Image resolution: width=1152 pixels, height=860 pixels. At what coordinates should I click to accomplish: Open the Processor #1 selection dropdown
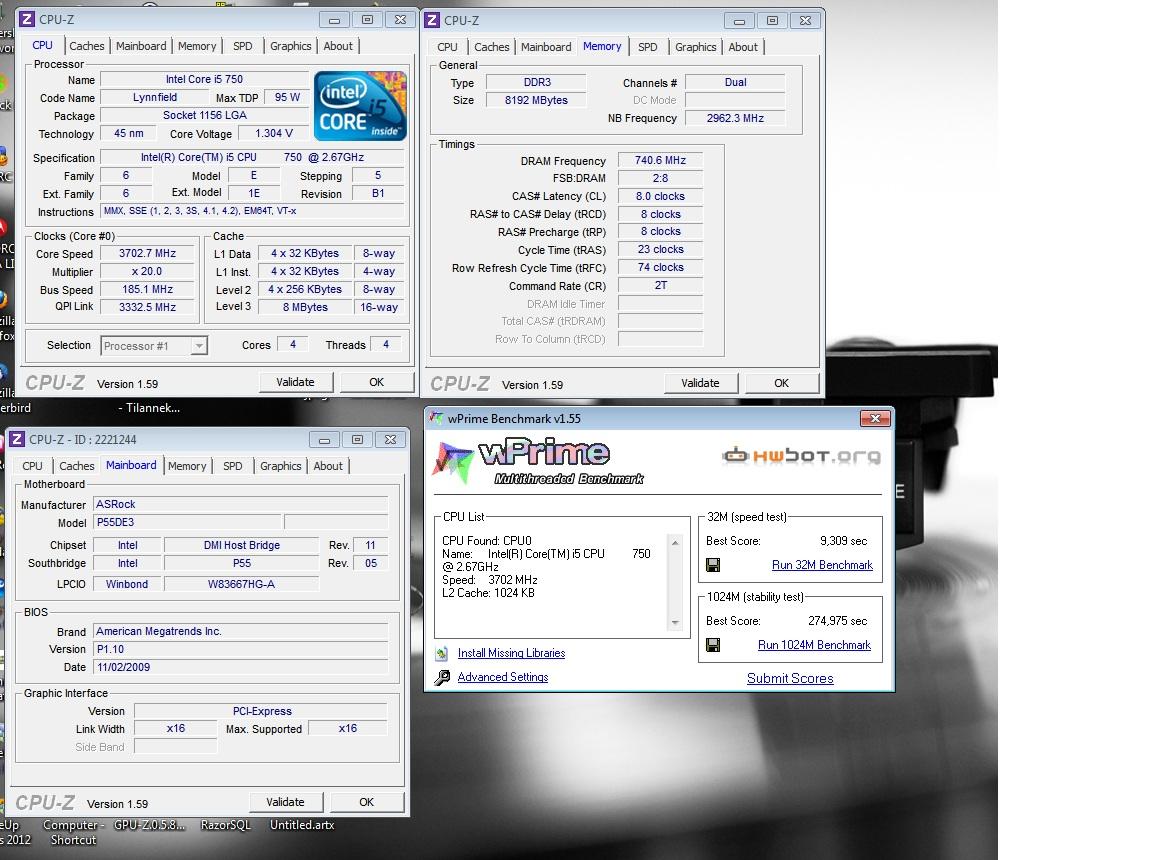point(198,346)
